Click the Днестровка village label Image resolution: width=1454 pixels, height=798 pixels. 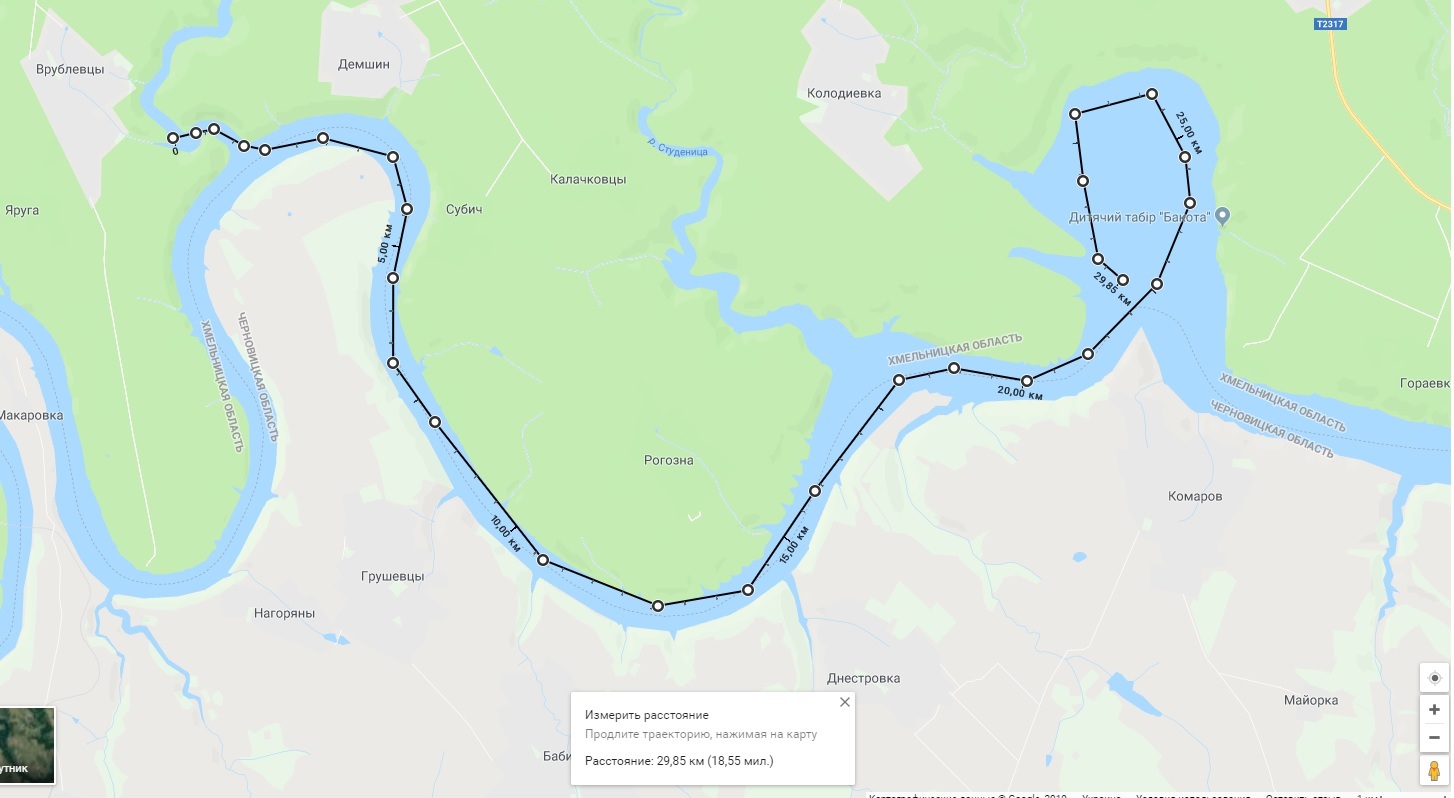pos(864,678)
